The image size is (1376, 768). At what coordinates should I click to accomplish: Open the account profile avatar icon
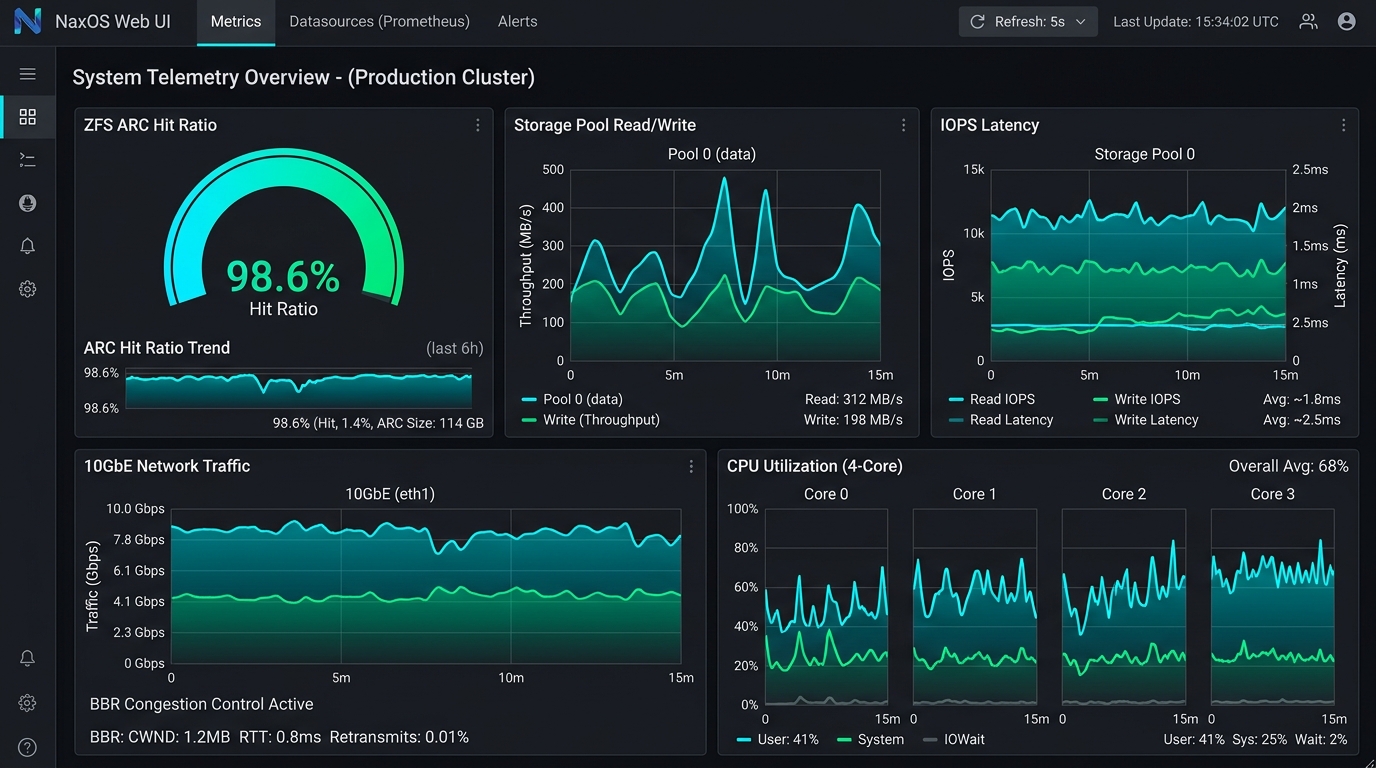1347,21
